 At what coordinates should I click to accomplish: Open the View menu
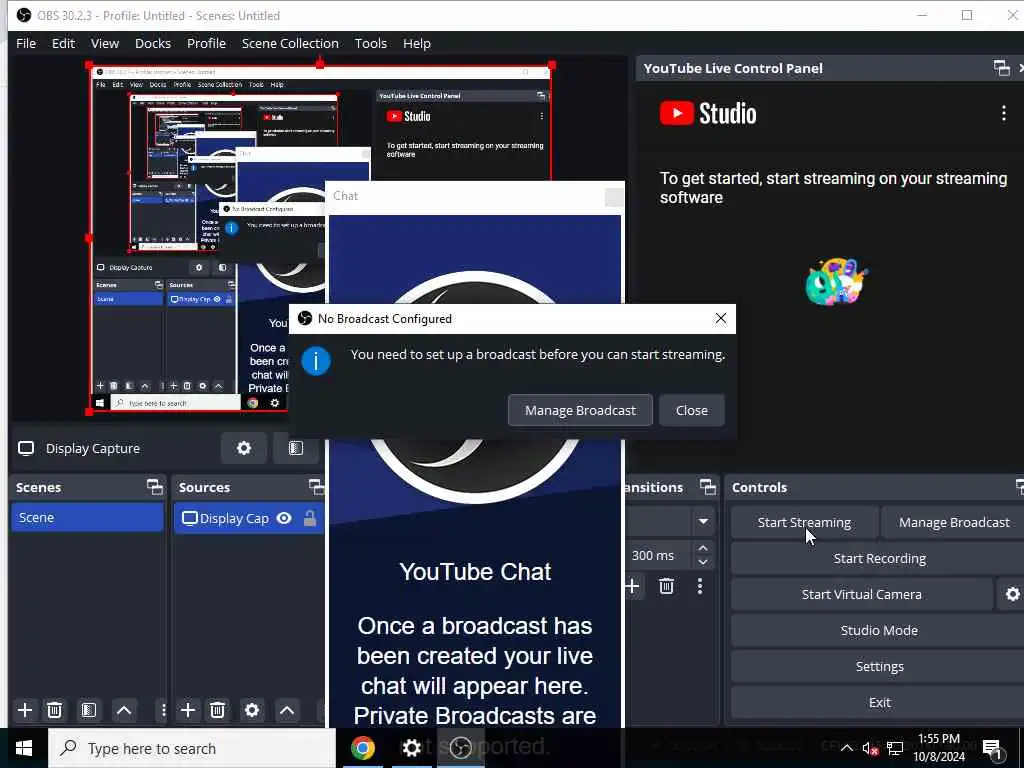click(104, 43)
